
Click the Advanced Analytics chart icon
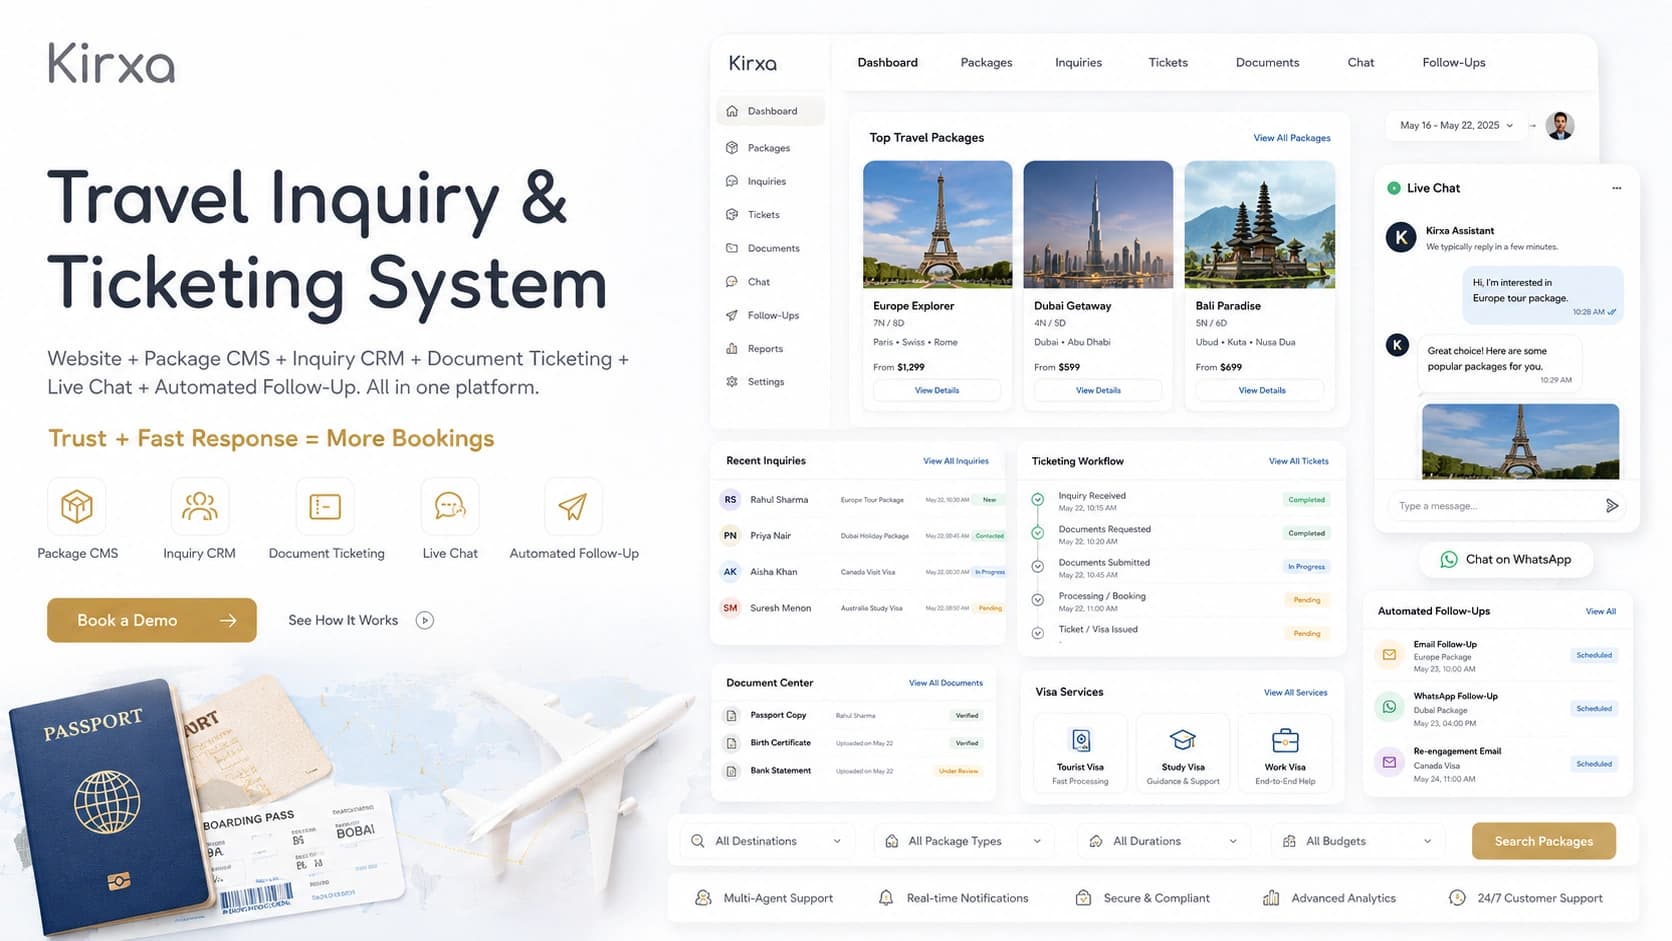tap(1271, 898)
